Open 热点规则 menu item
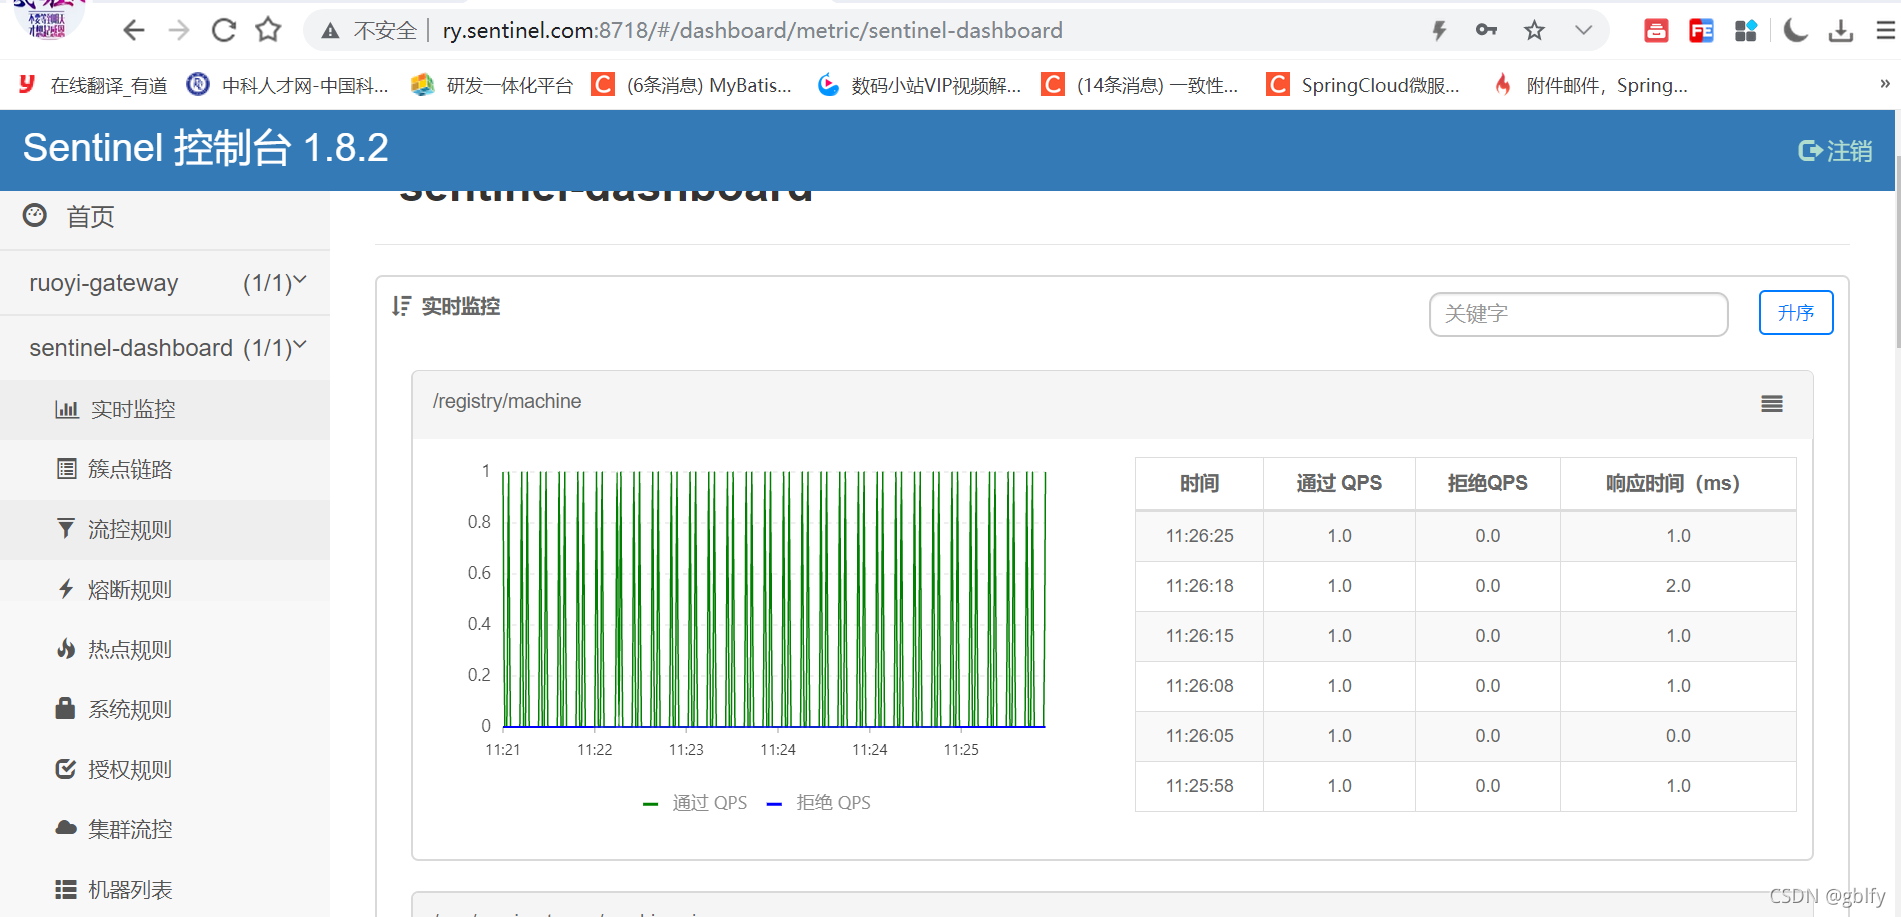This screenshot has width=1901, height=917. click(165, 650)
